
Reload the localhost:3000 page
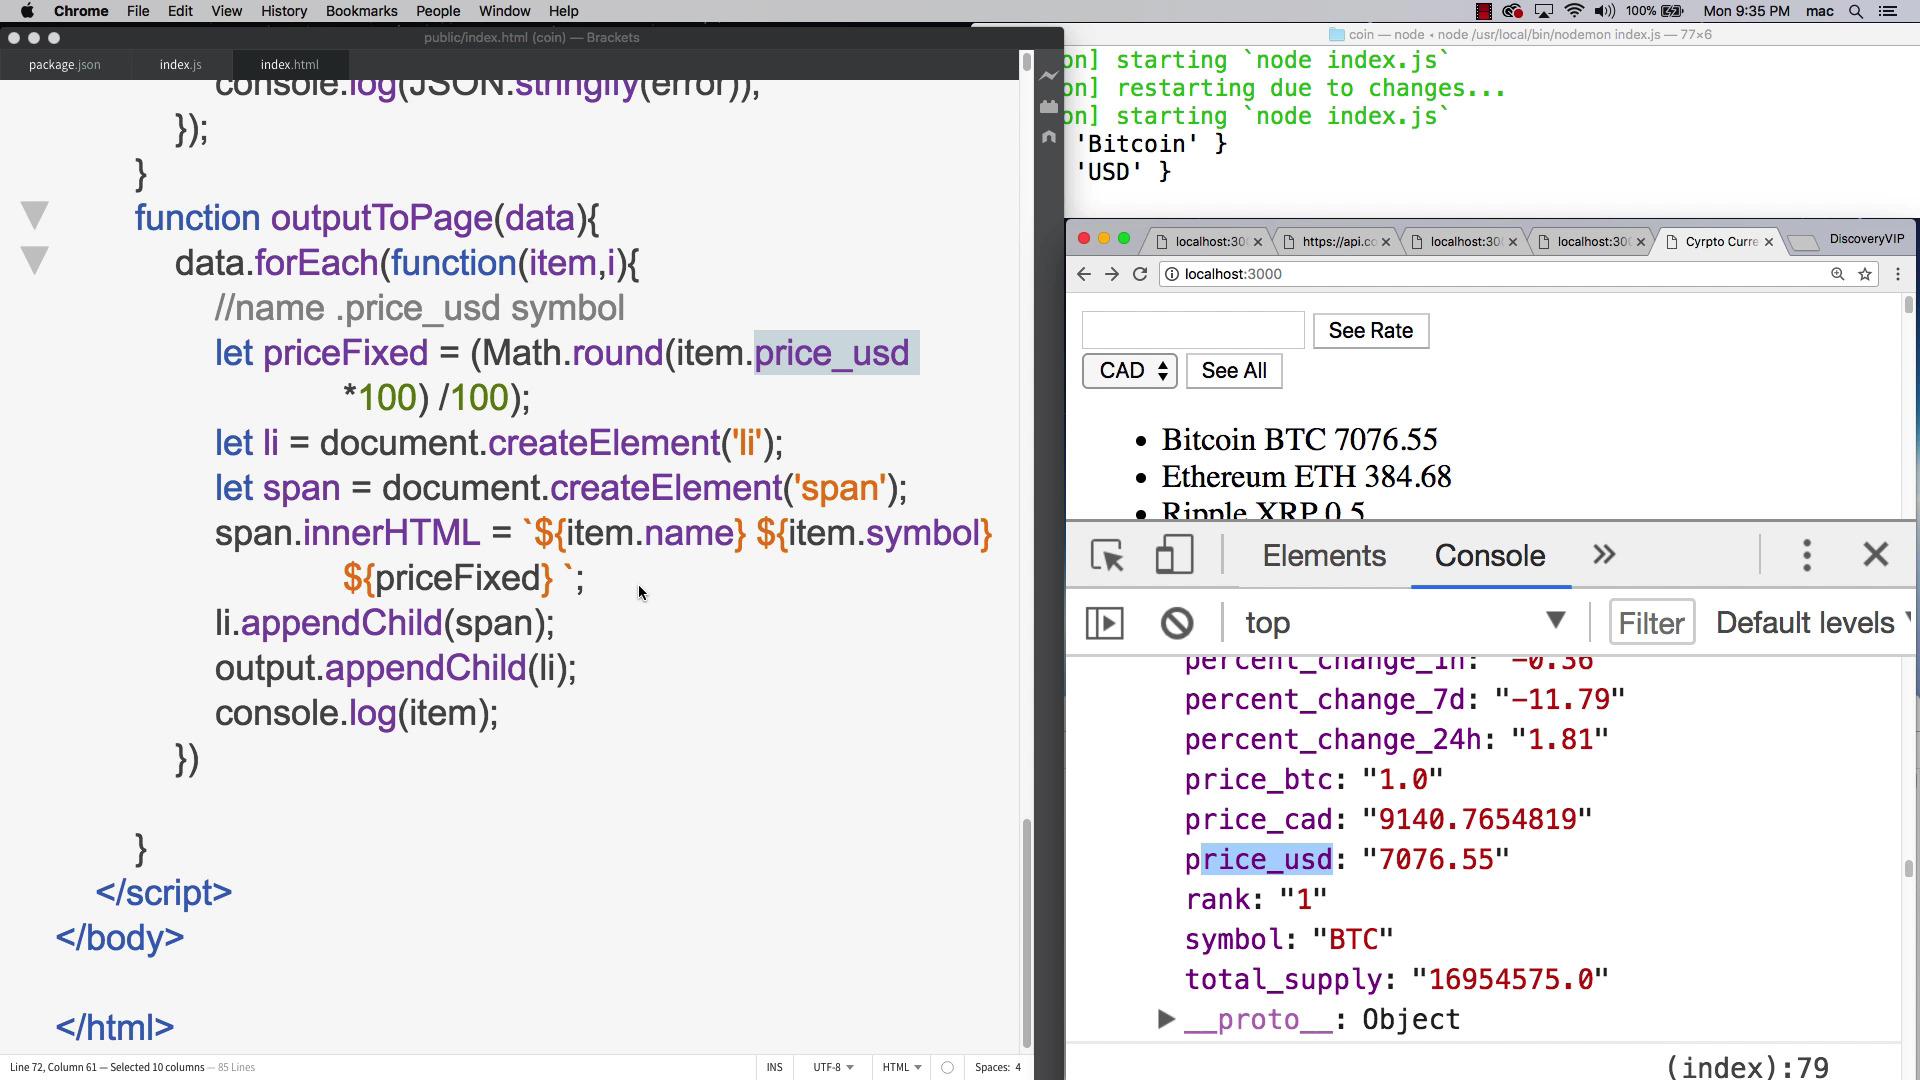1140,274
